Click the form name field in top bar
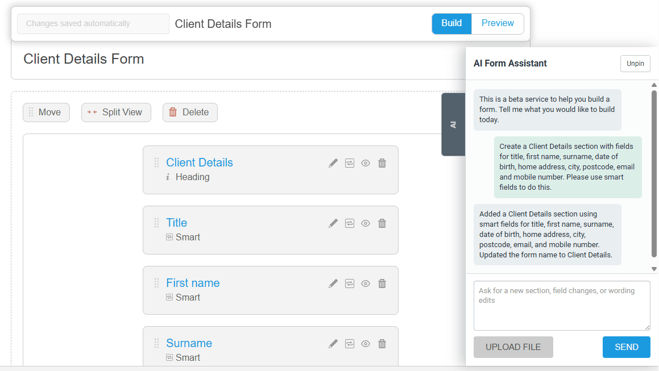 tap(223, 24)
